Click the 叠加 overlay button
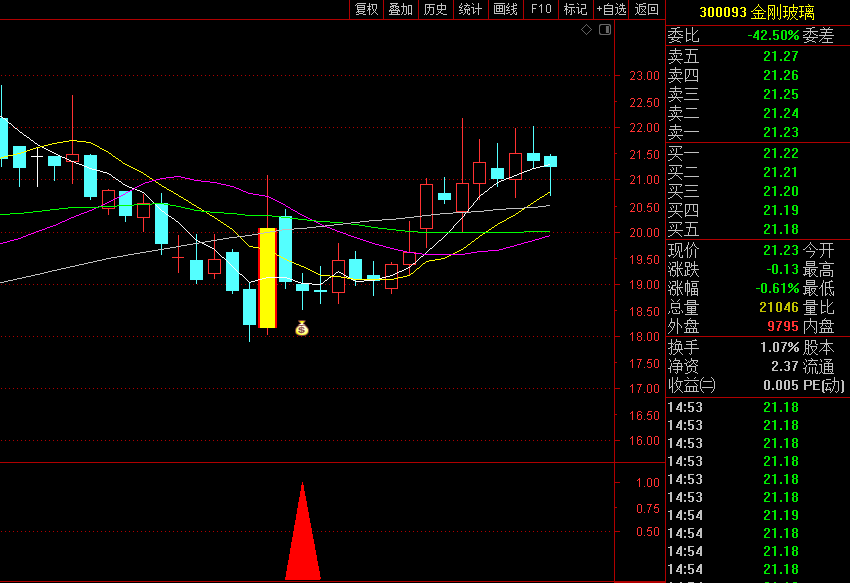Screen dimensions: 850x583 point(401,9)
